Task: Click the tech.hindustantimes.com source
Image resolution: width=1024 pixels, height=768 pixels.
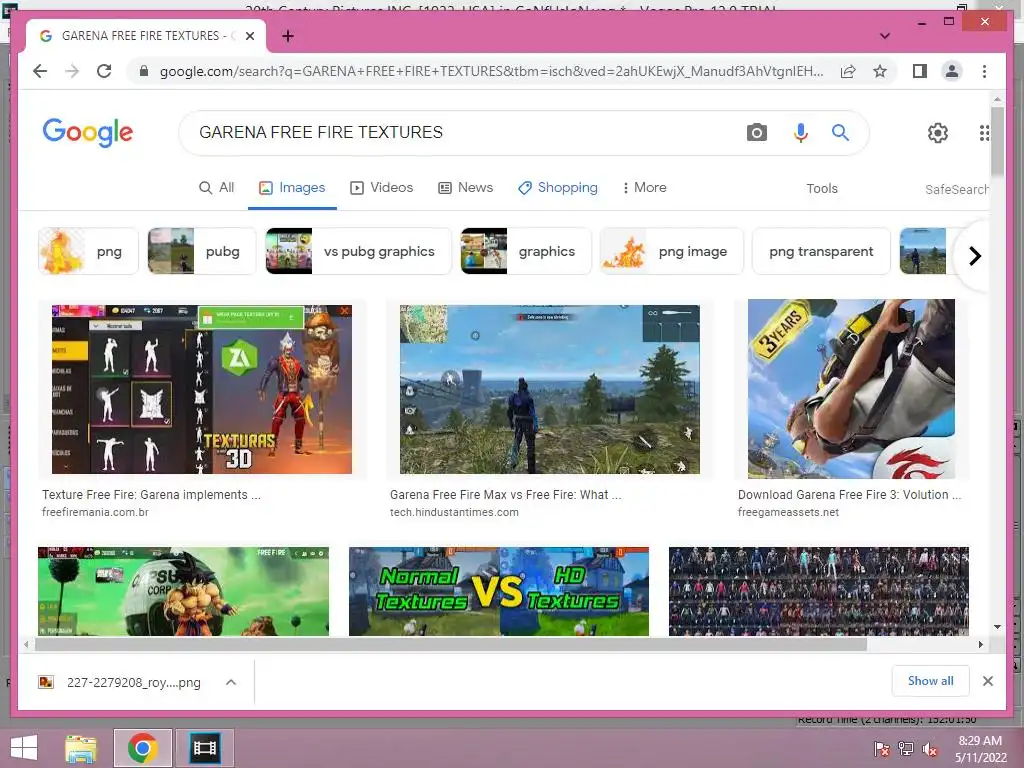Action: click(455, 513)
